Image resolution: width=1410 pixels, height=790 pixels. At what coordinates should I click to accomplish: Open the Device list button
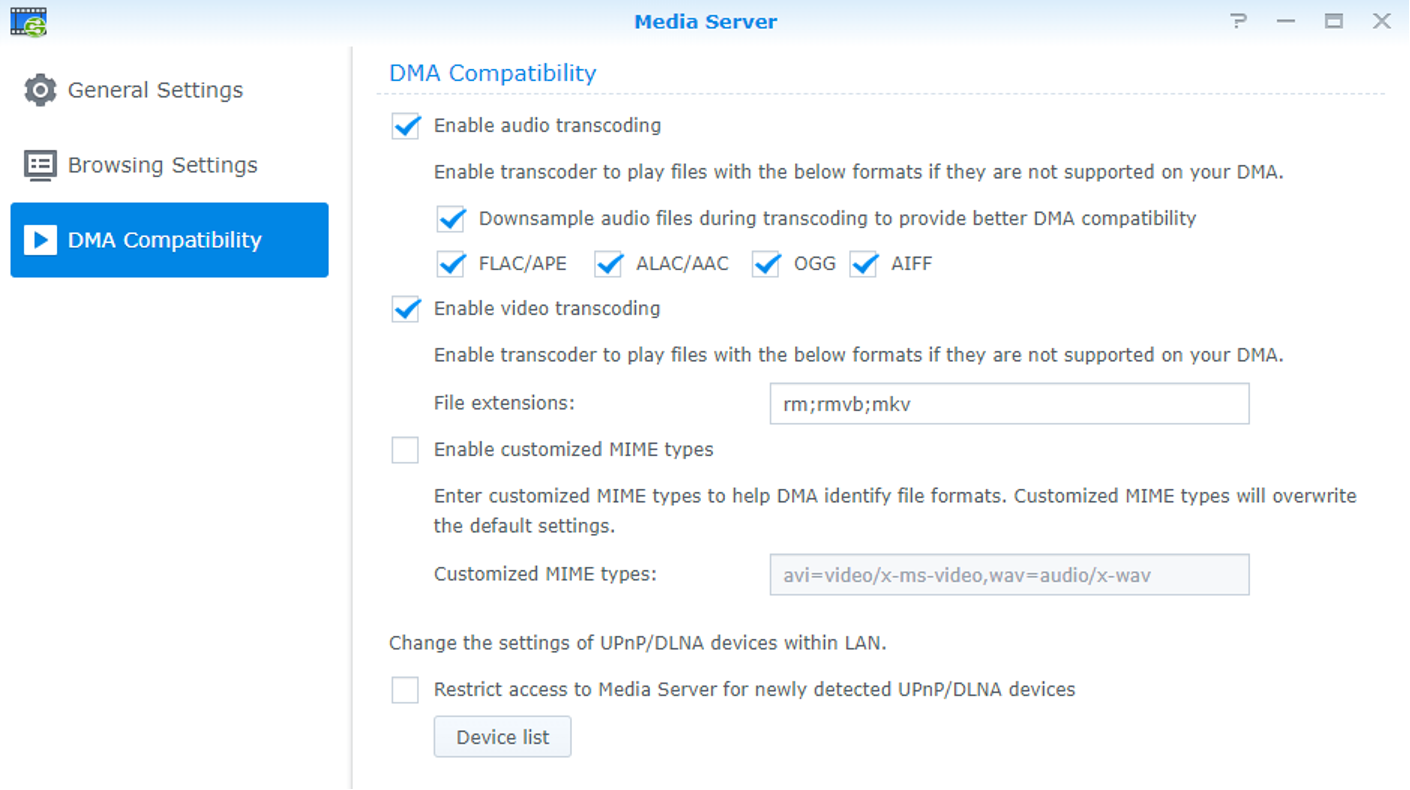point(502,737)
